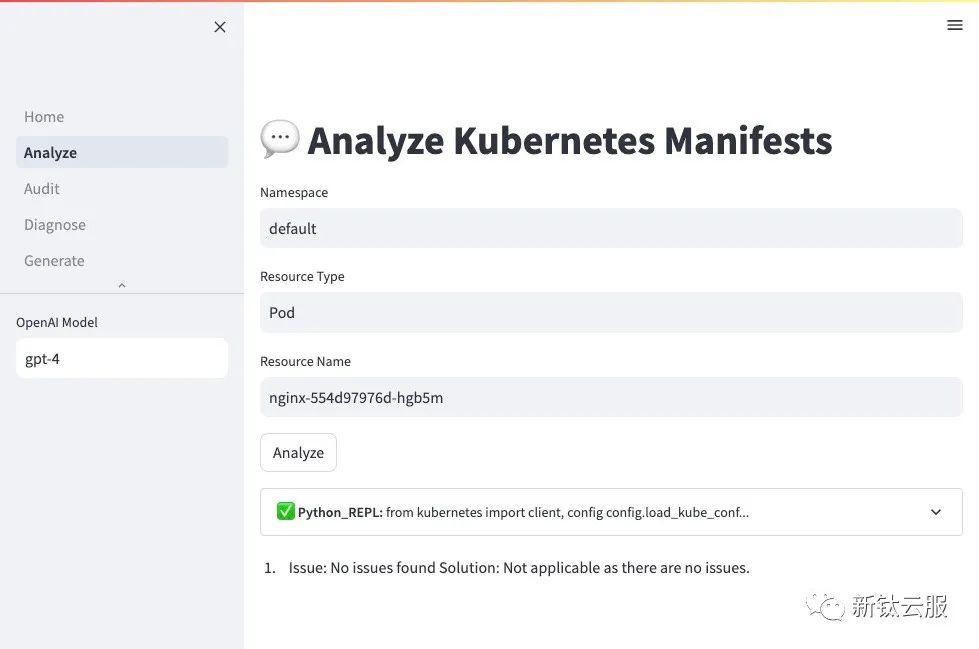Click the Resource Type field containing Pod
Image resolution: width=979 pixels, height=649 pixels.
click(x=611, y=313)
